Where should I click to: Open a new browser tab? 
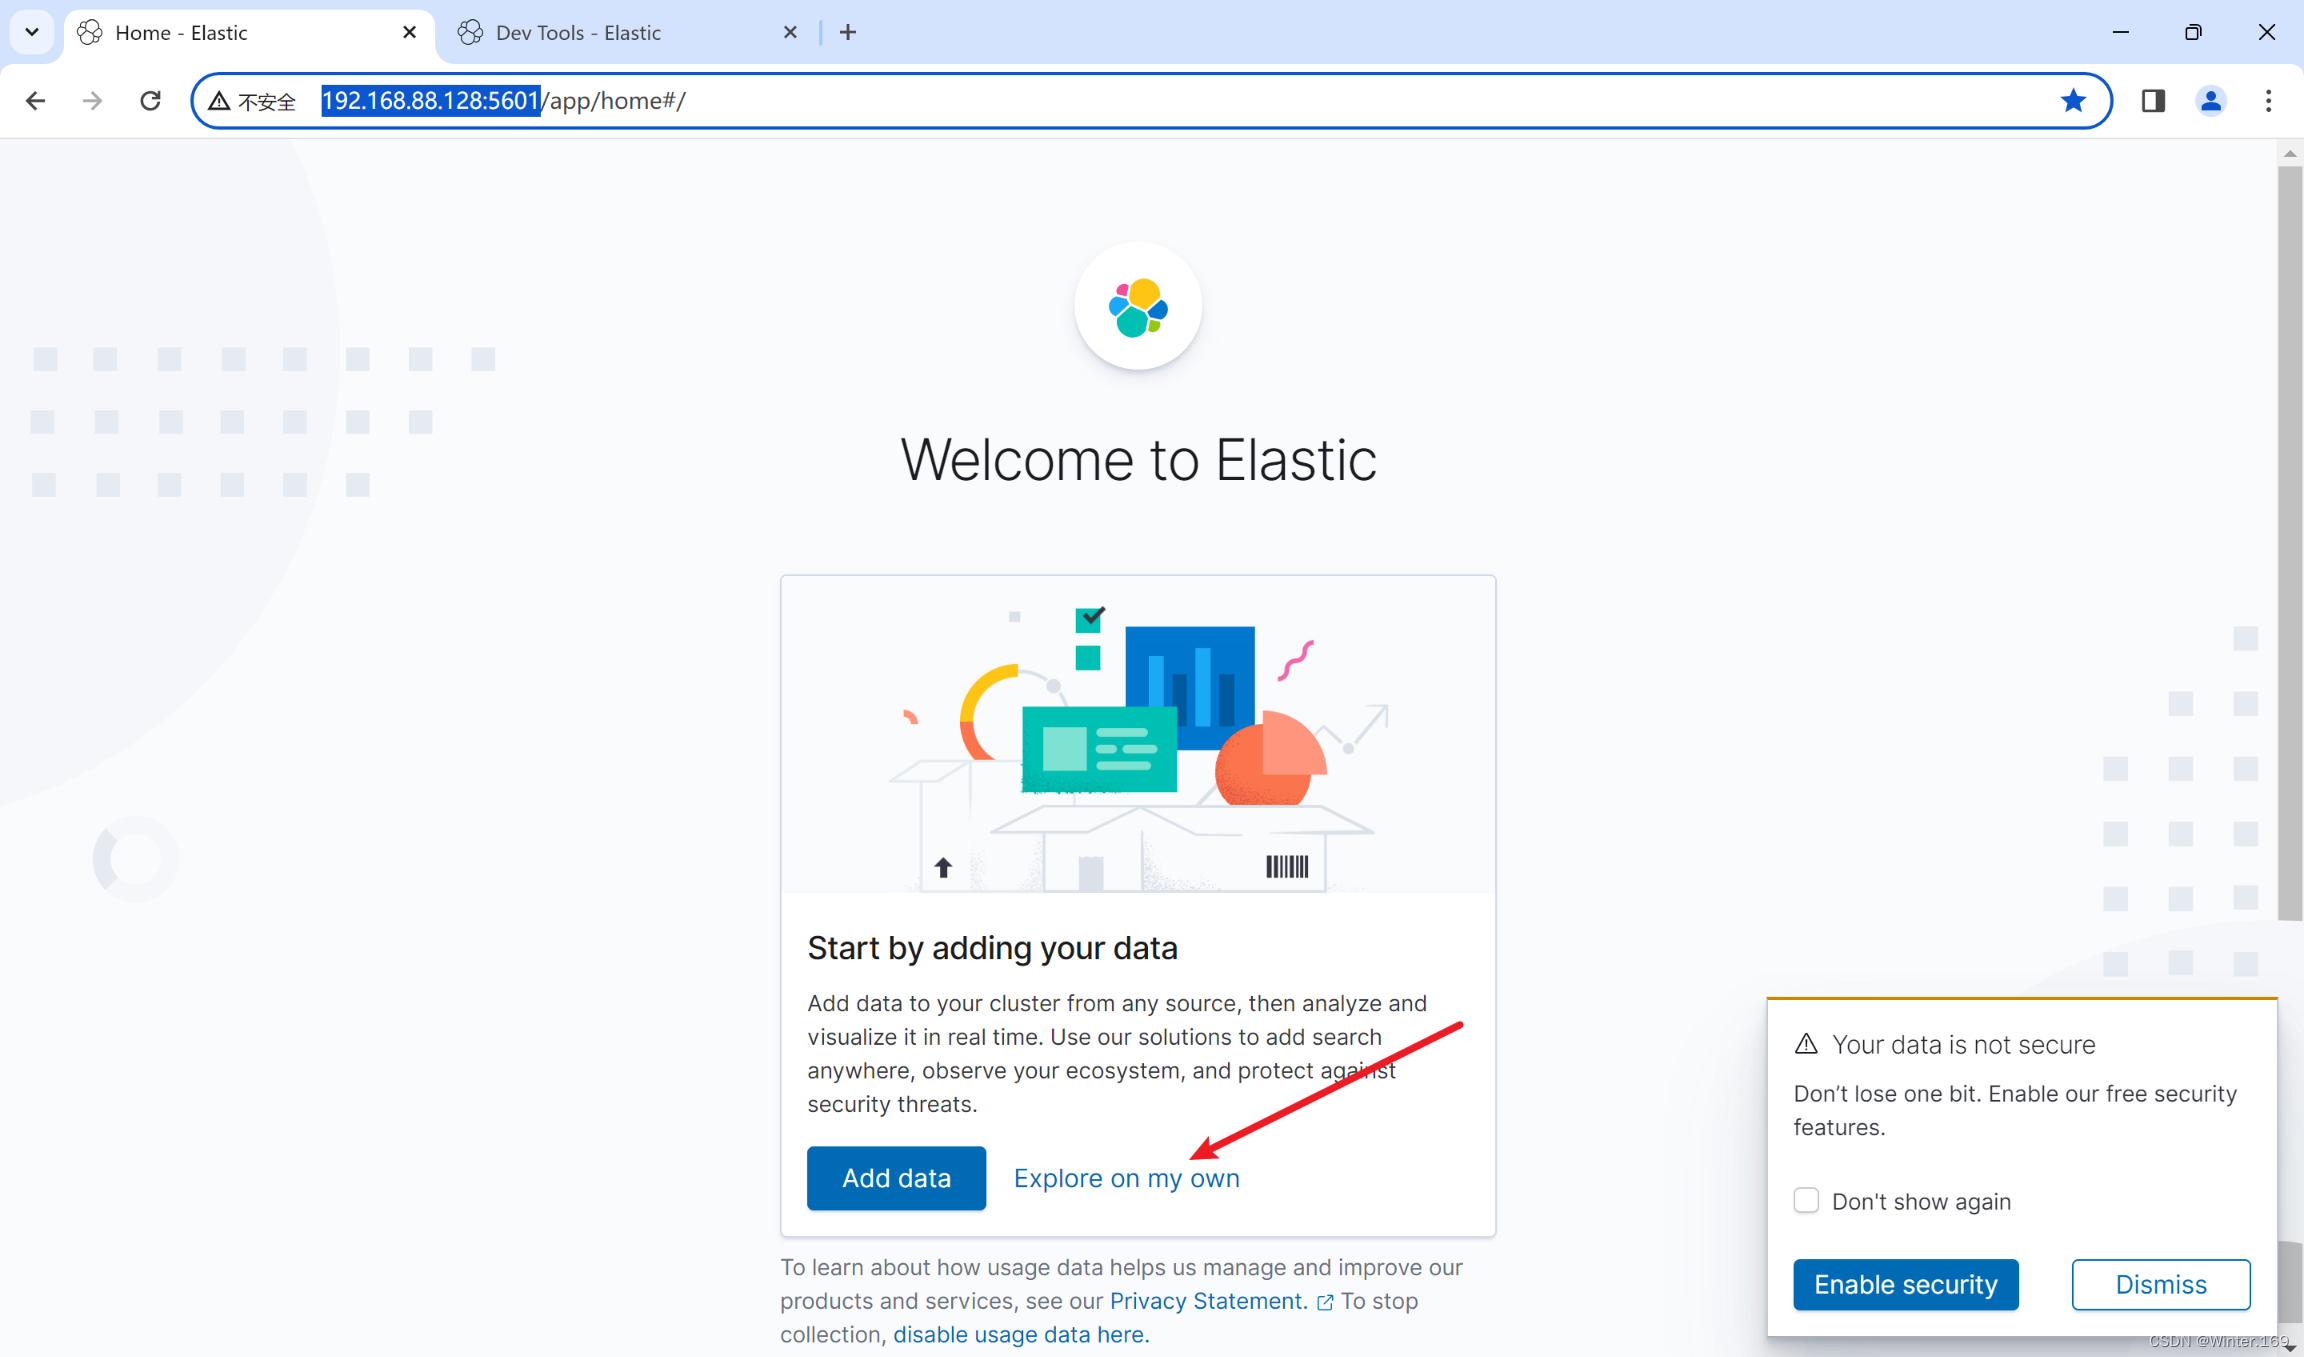coord(848,33)
